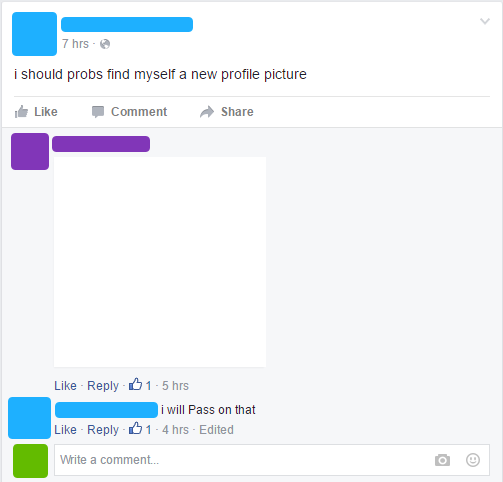The height and width of the screenshot is (482, 503).
Task: Click the Comment speech bubble icon
Action: pyautogui.click(x=98, y=112)
